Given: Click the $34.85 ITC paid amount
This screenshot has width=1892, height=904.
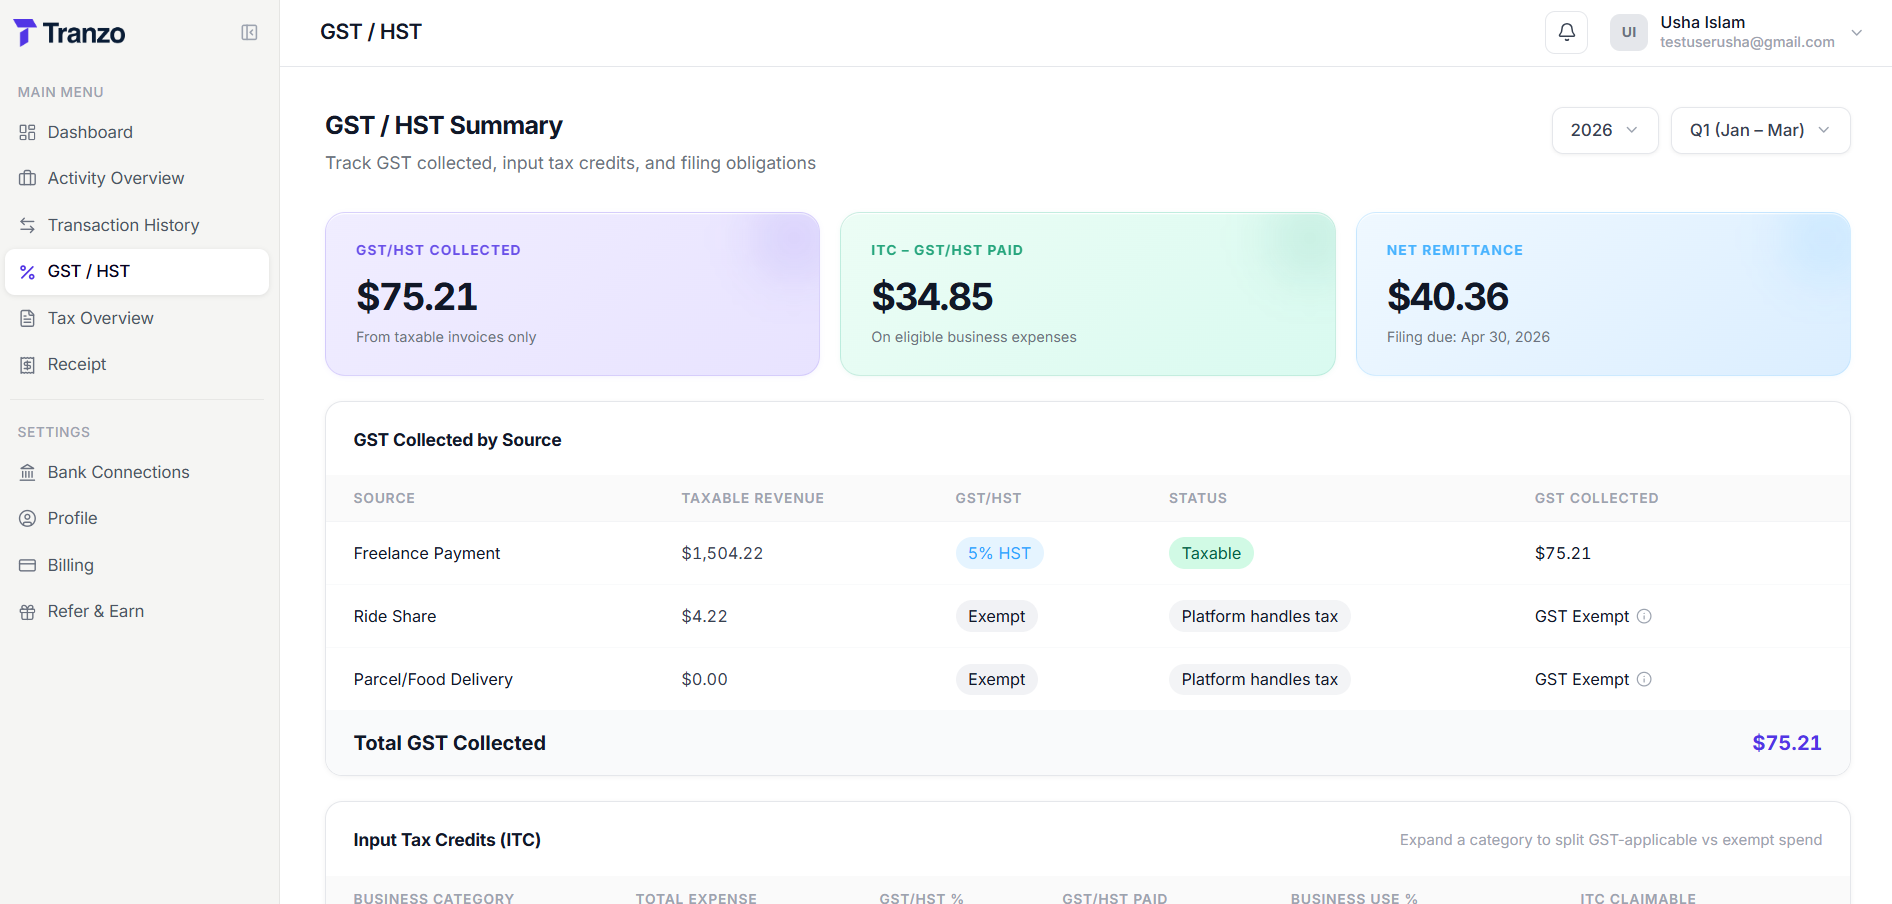Looking at the screenshot, I should [932, 296].
